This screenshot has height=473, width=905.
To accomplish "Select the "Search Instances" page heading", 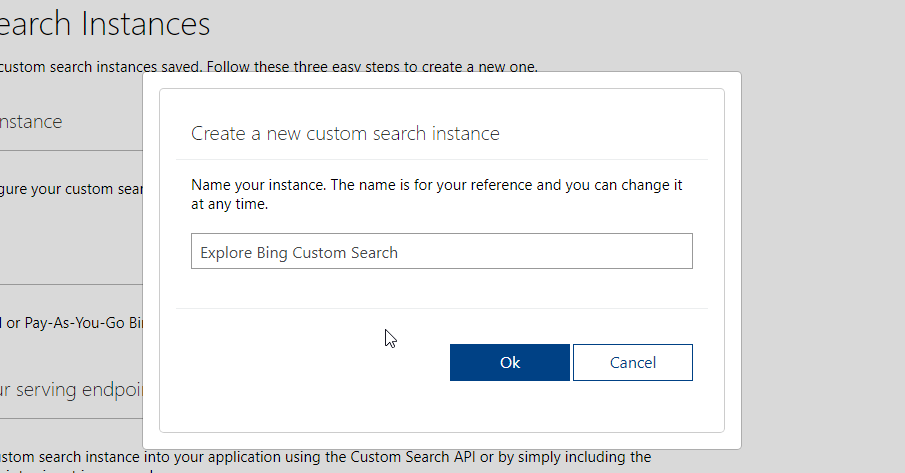I will (x=105, y=23).
